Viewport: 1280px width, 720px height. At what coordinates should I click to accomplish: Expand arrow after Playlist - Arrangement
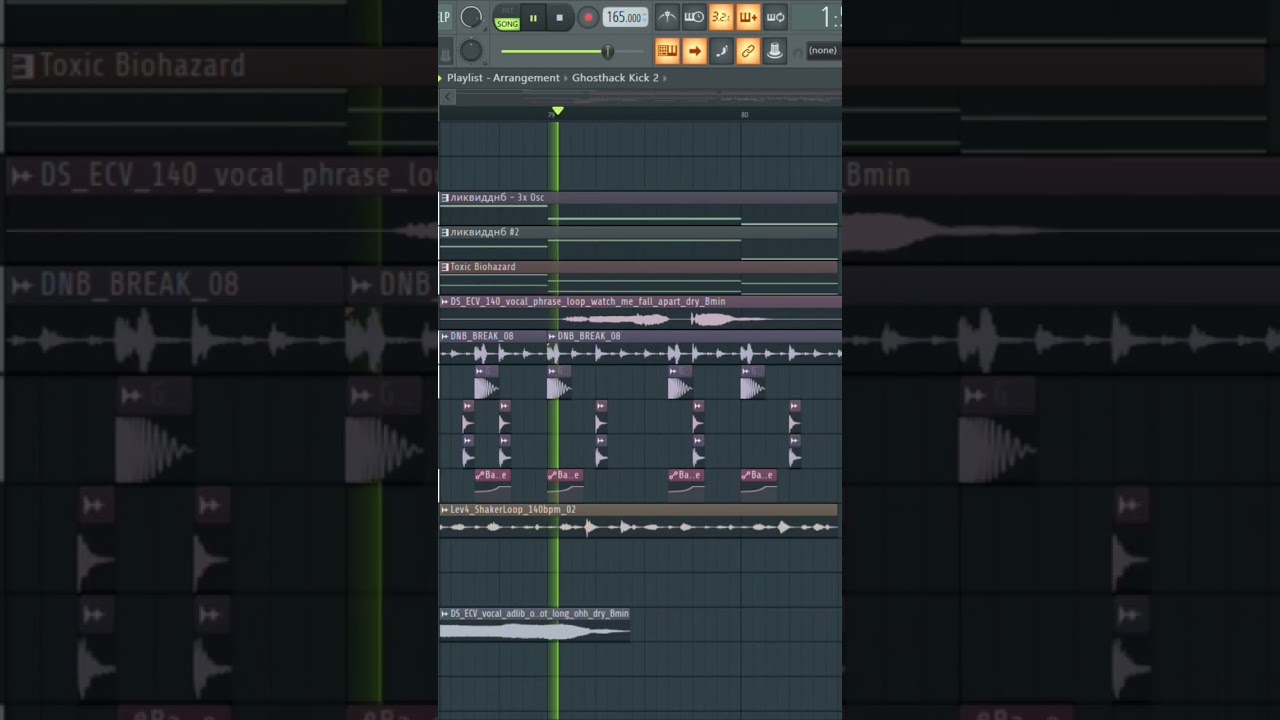[x=566, y=78]
